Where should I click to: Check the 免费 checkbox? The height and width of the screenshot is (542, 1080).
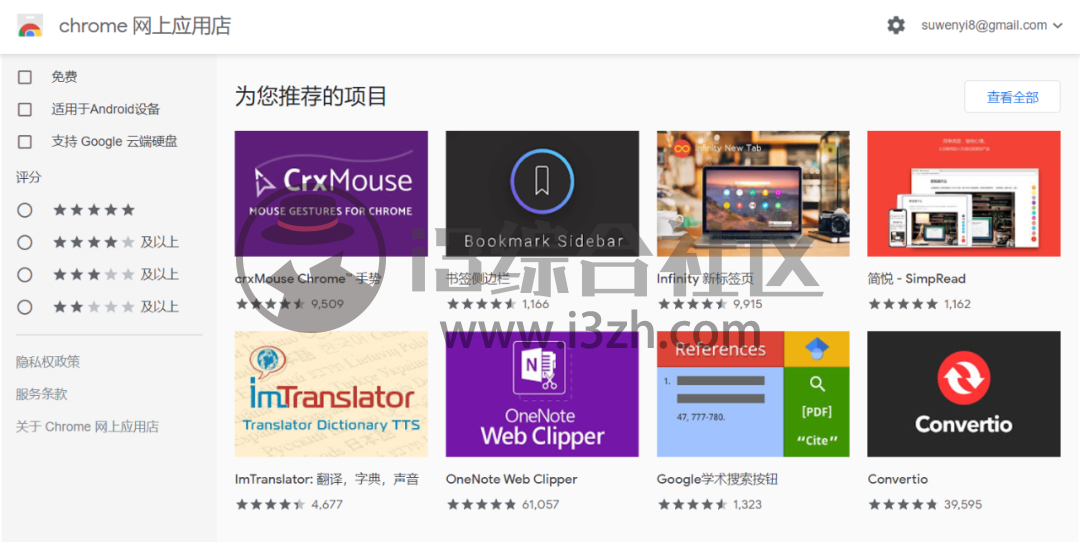click(x=25, y=77)
